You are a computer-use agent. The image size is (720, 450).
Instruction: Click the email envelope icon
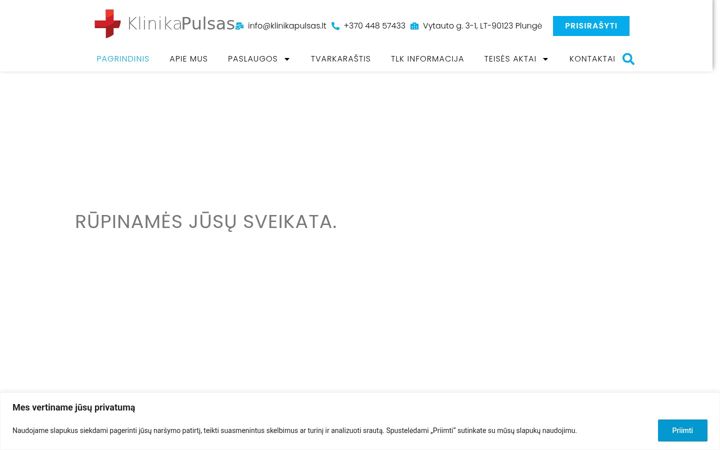tap(239, 26)
